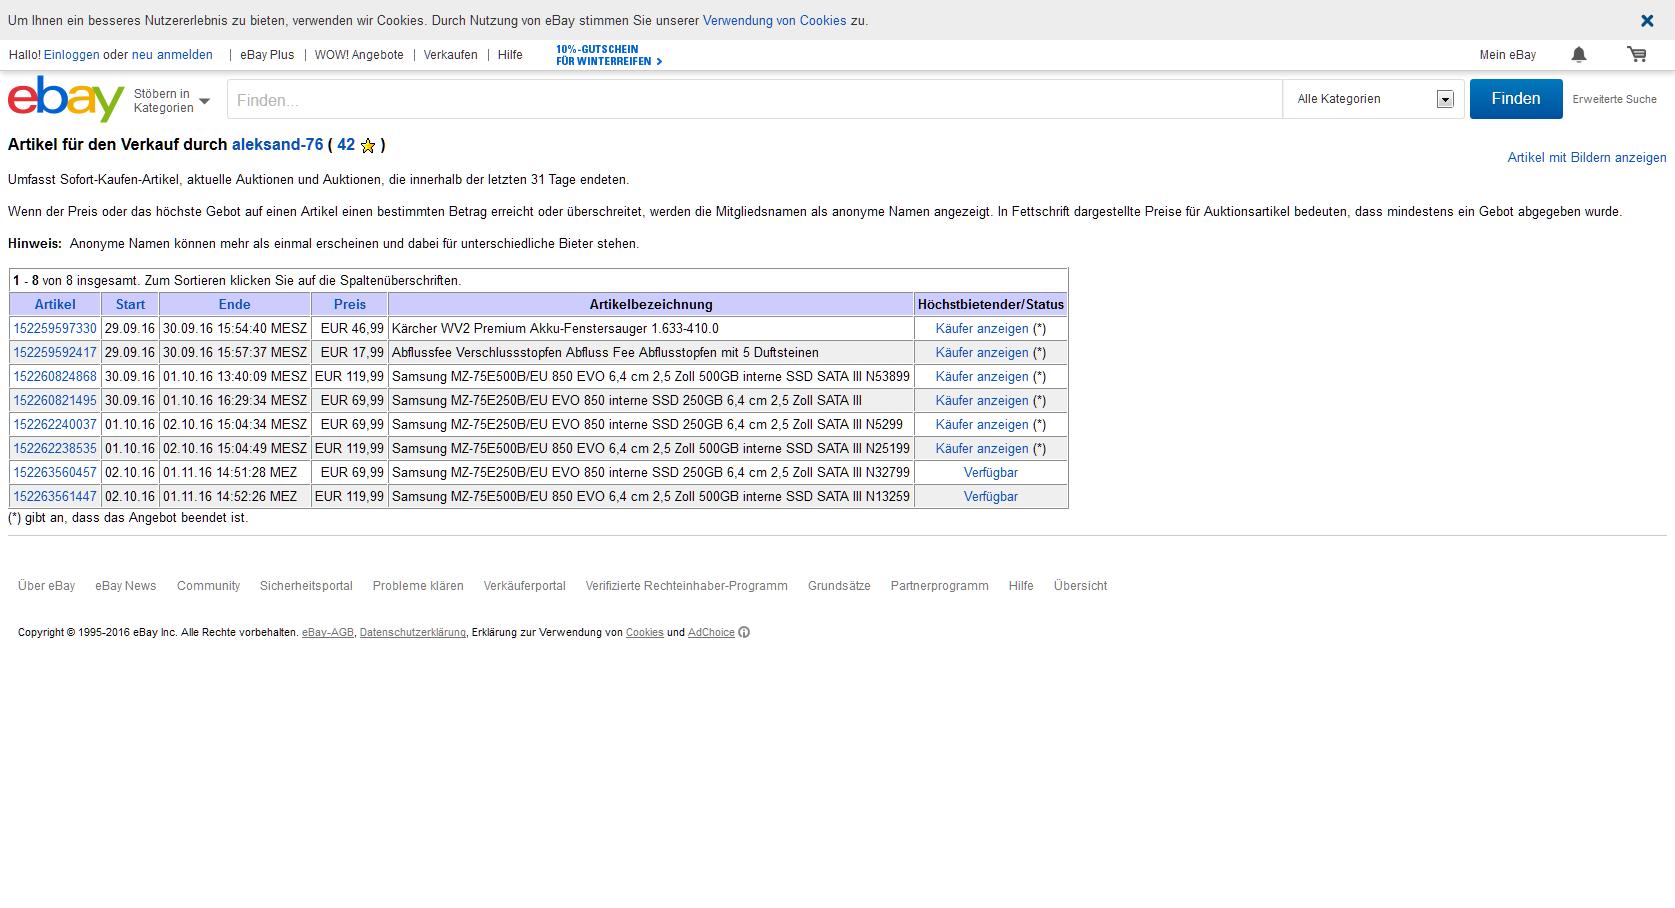Screen dimensions: 1675x908
Task: Open Hilfe in top navigation
Action: (510, 55)
